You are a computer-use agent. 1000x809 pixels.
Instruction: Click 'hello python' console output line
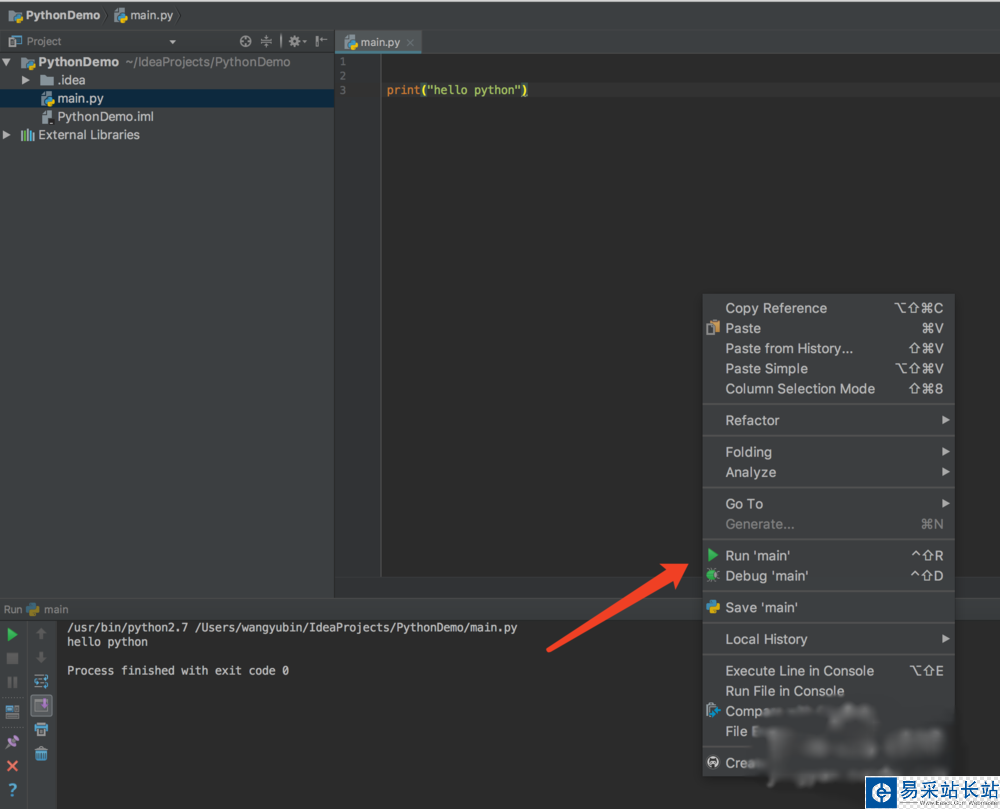tap(107, 642)
